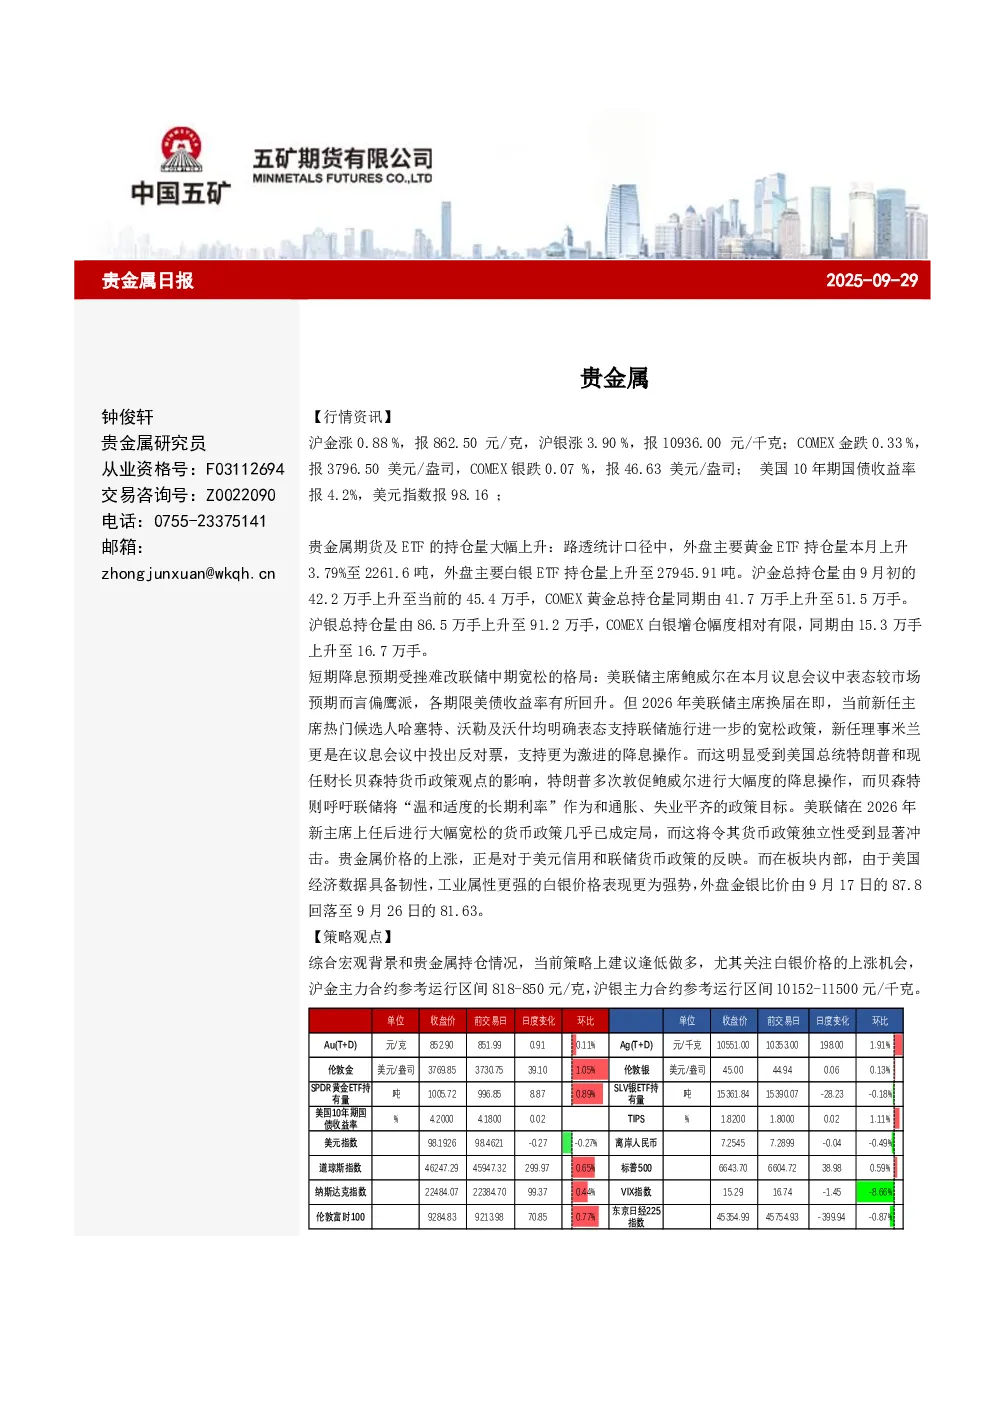Viewport: 992px width, 1403px height.
Task: Click the 交易咨询号 Z0022090 line
Action: [188, 495]
